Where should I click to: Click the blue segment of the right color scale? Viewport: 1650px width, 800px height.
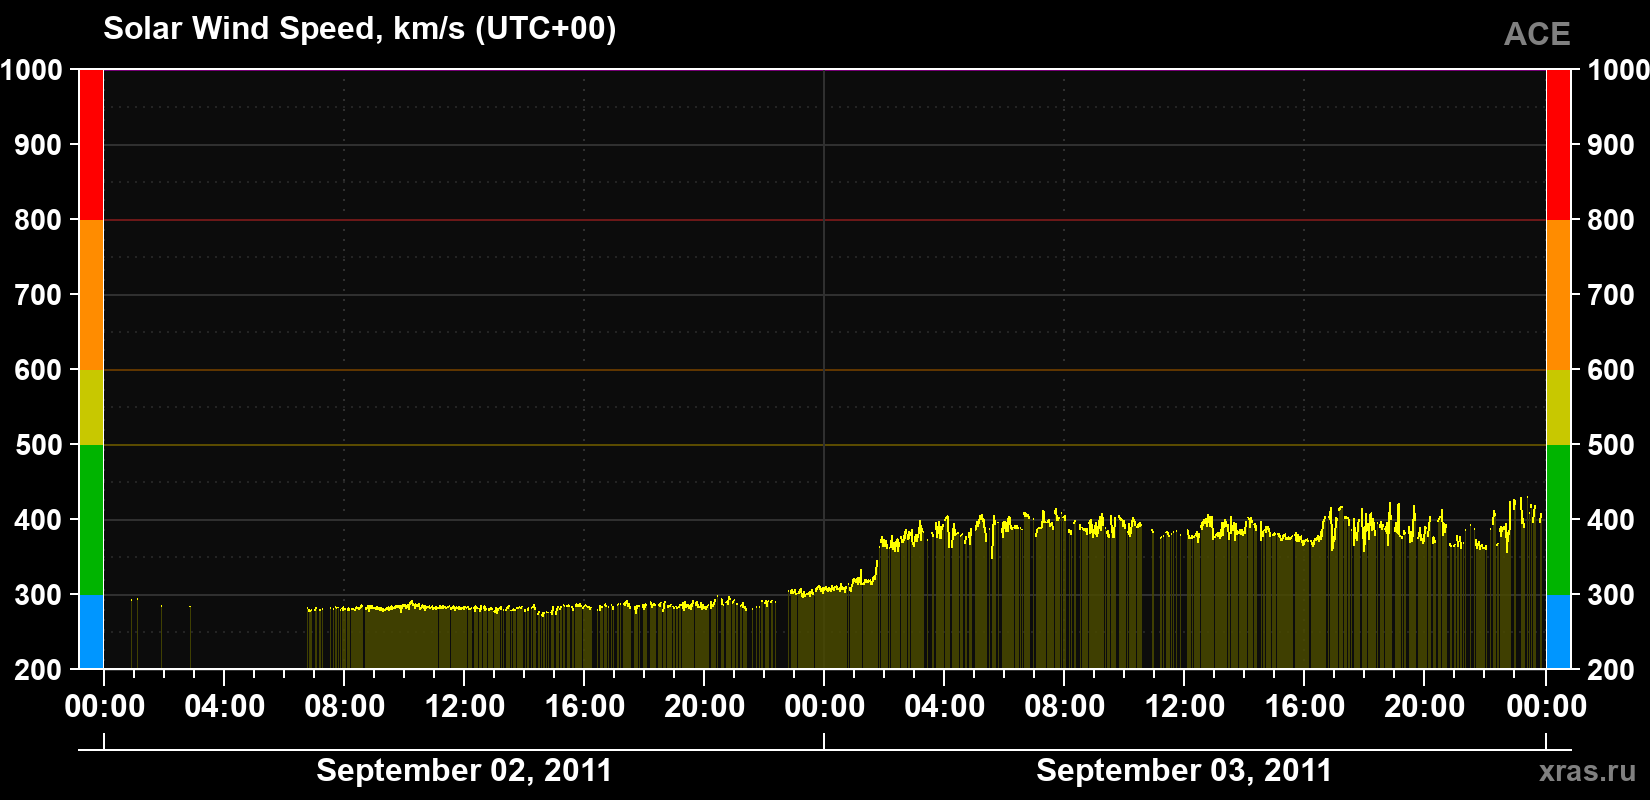pos(1559,632)
